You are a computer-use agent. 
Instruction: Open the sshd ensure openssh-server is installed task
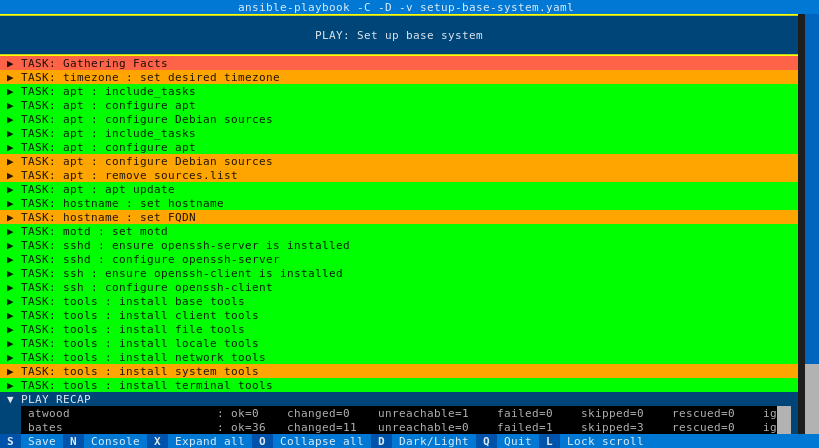(399, 245)
